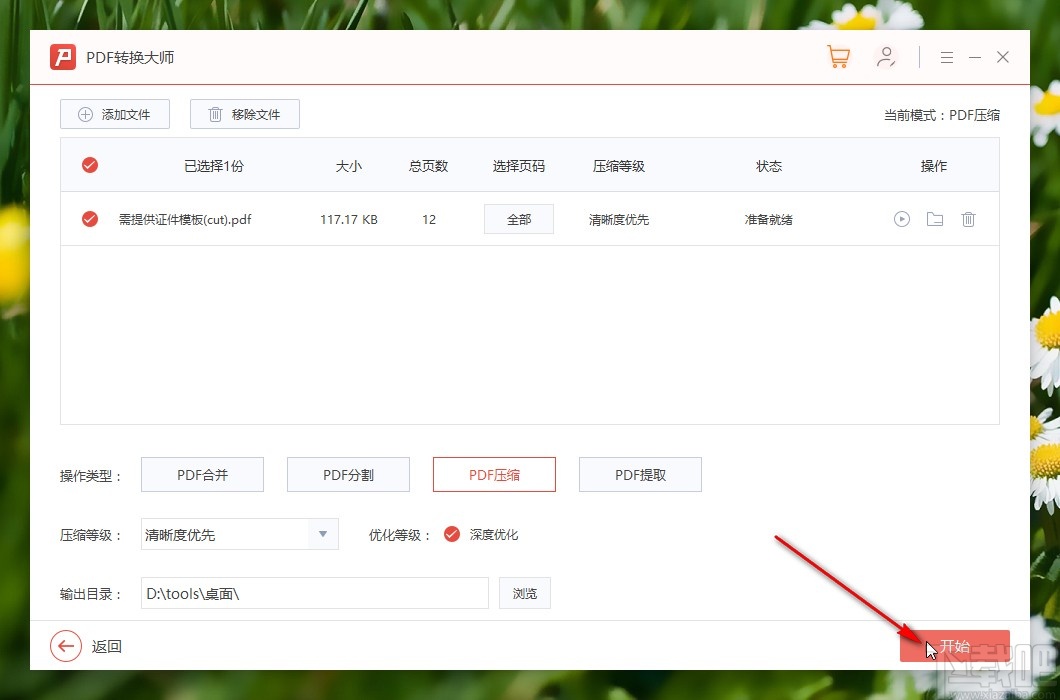Click the 开始 button to start compressing

953,646
